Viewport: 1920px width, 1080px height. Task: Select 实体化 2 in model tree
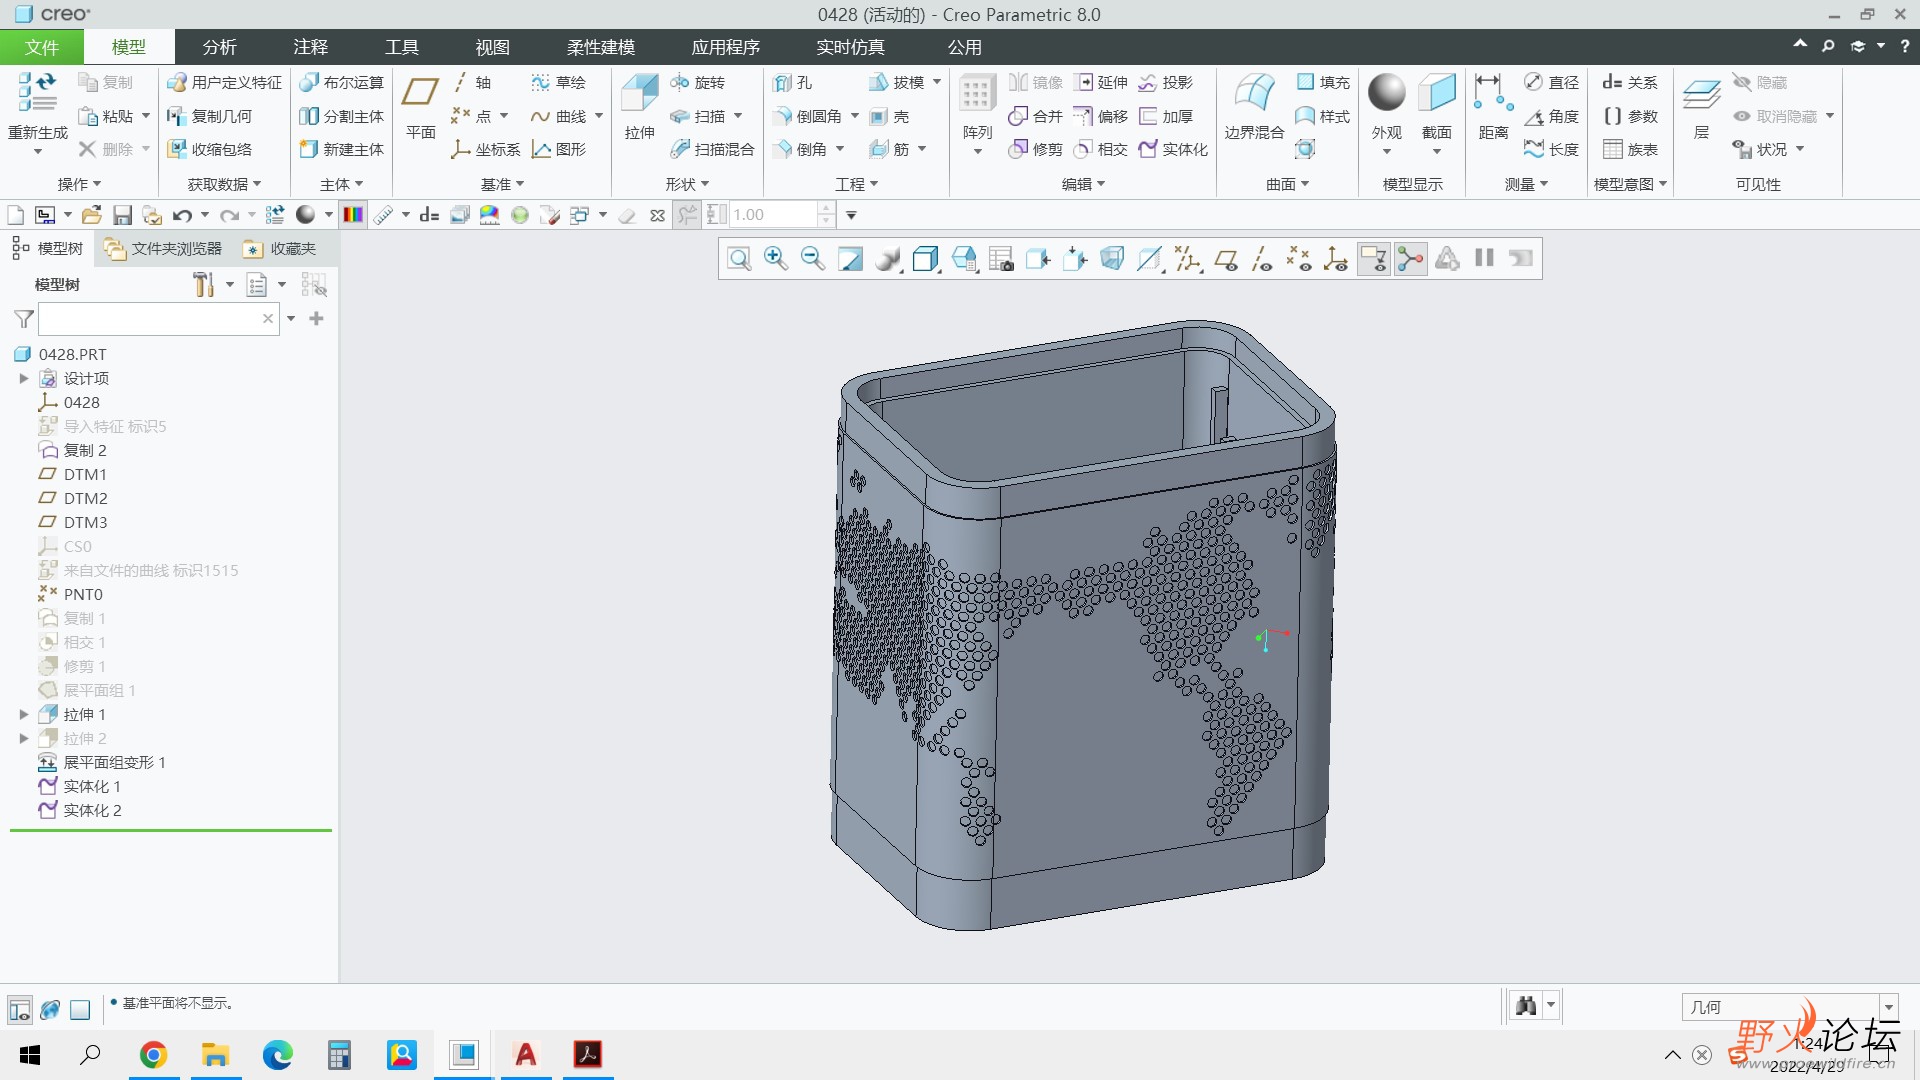[80, 810]
